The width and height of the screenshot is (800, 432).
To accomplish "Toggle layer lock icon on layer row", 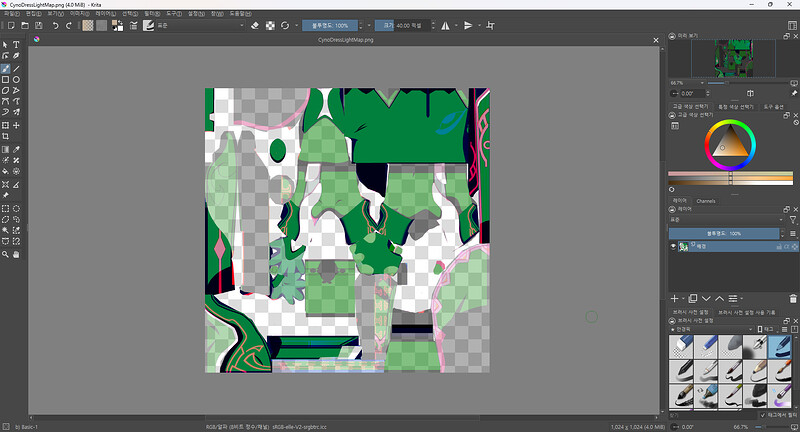I will coord(779,246).
